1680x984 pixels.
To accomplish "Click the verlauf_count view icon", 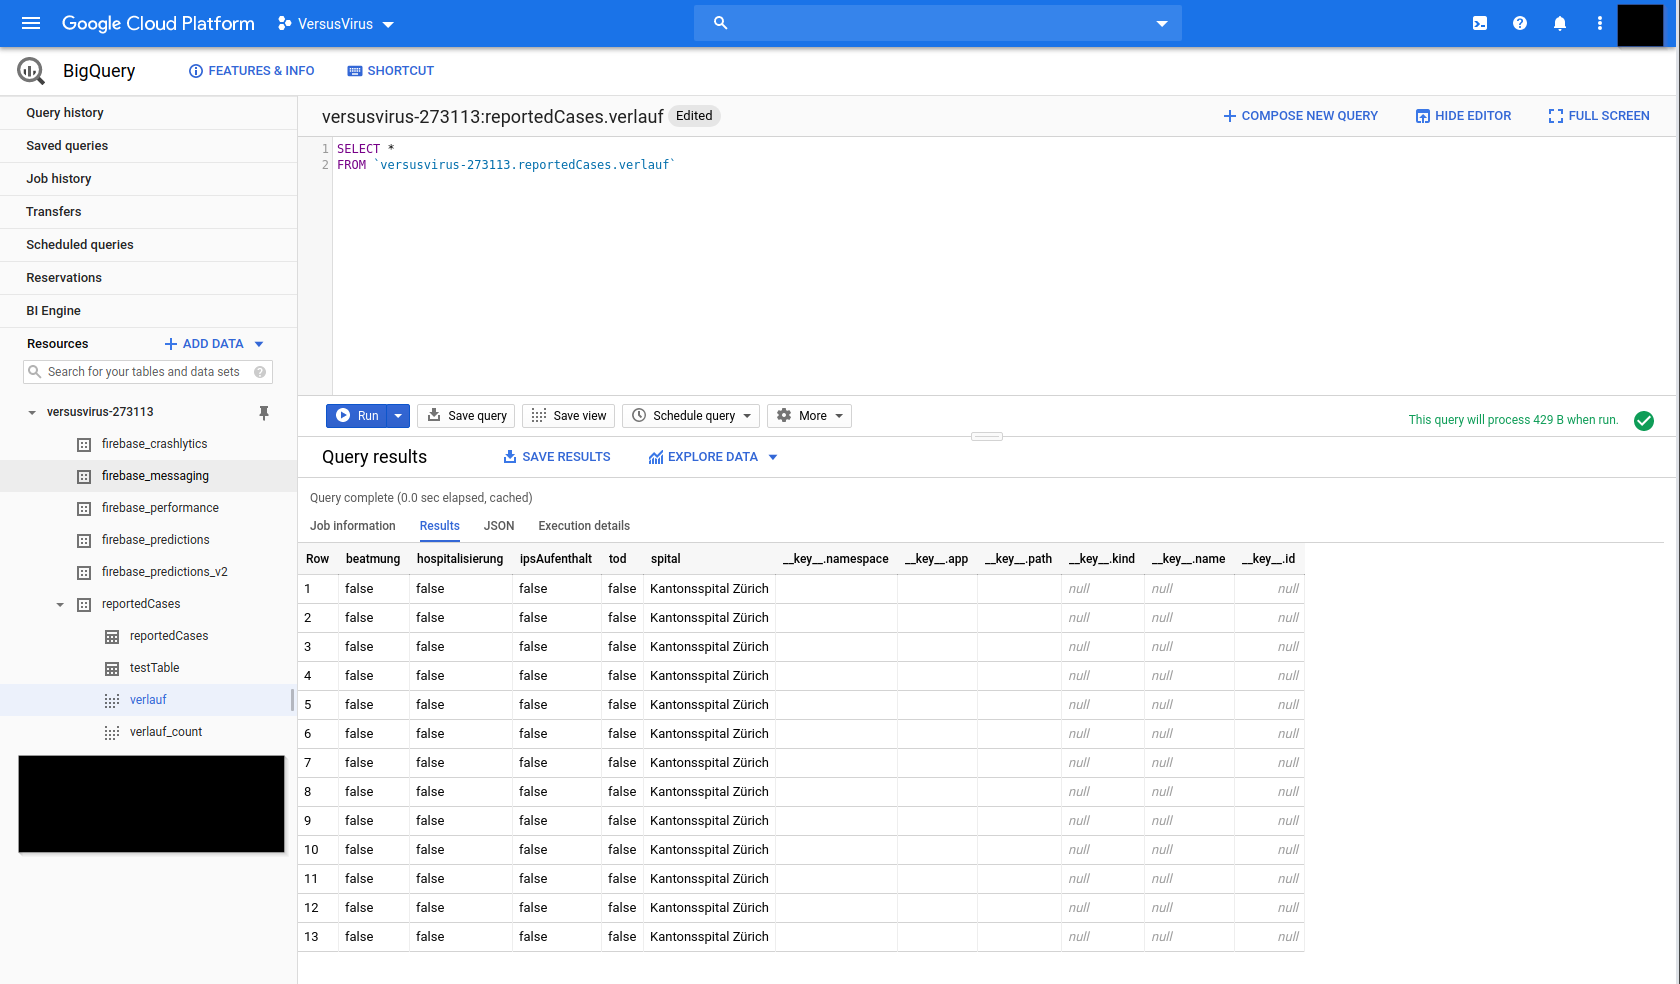I will pos(112,732).
